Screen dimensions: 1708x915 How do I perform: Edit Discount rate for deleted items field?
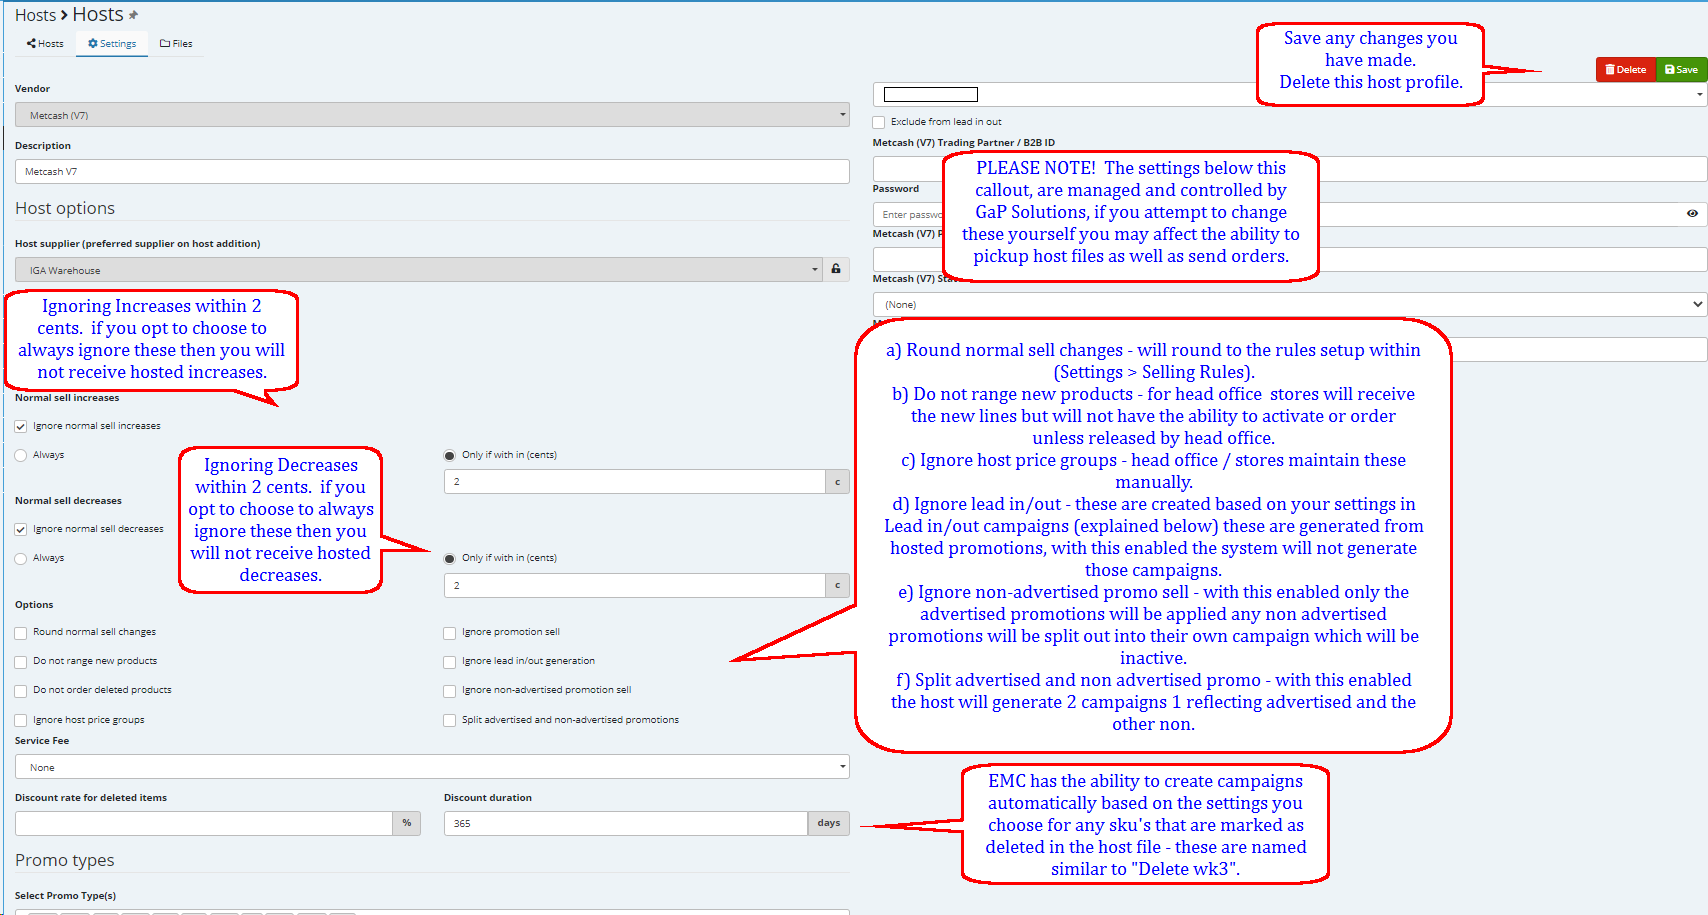pos(204,823)
